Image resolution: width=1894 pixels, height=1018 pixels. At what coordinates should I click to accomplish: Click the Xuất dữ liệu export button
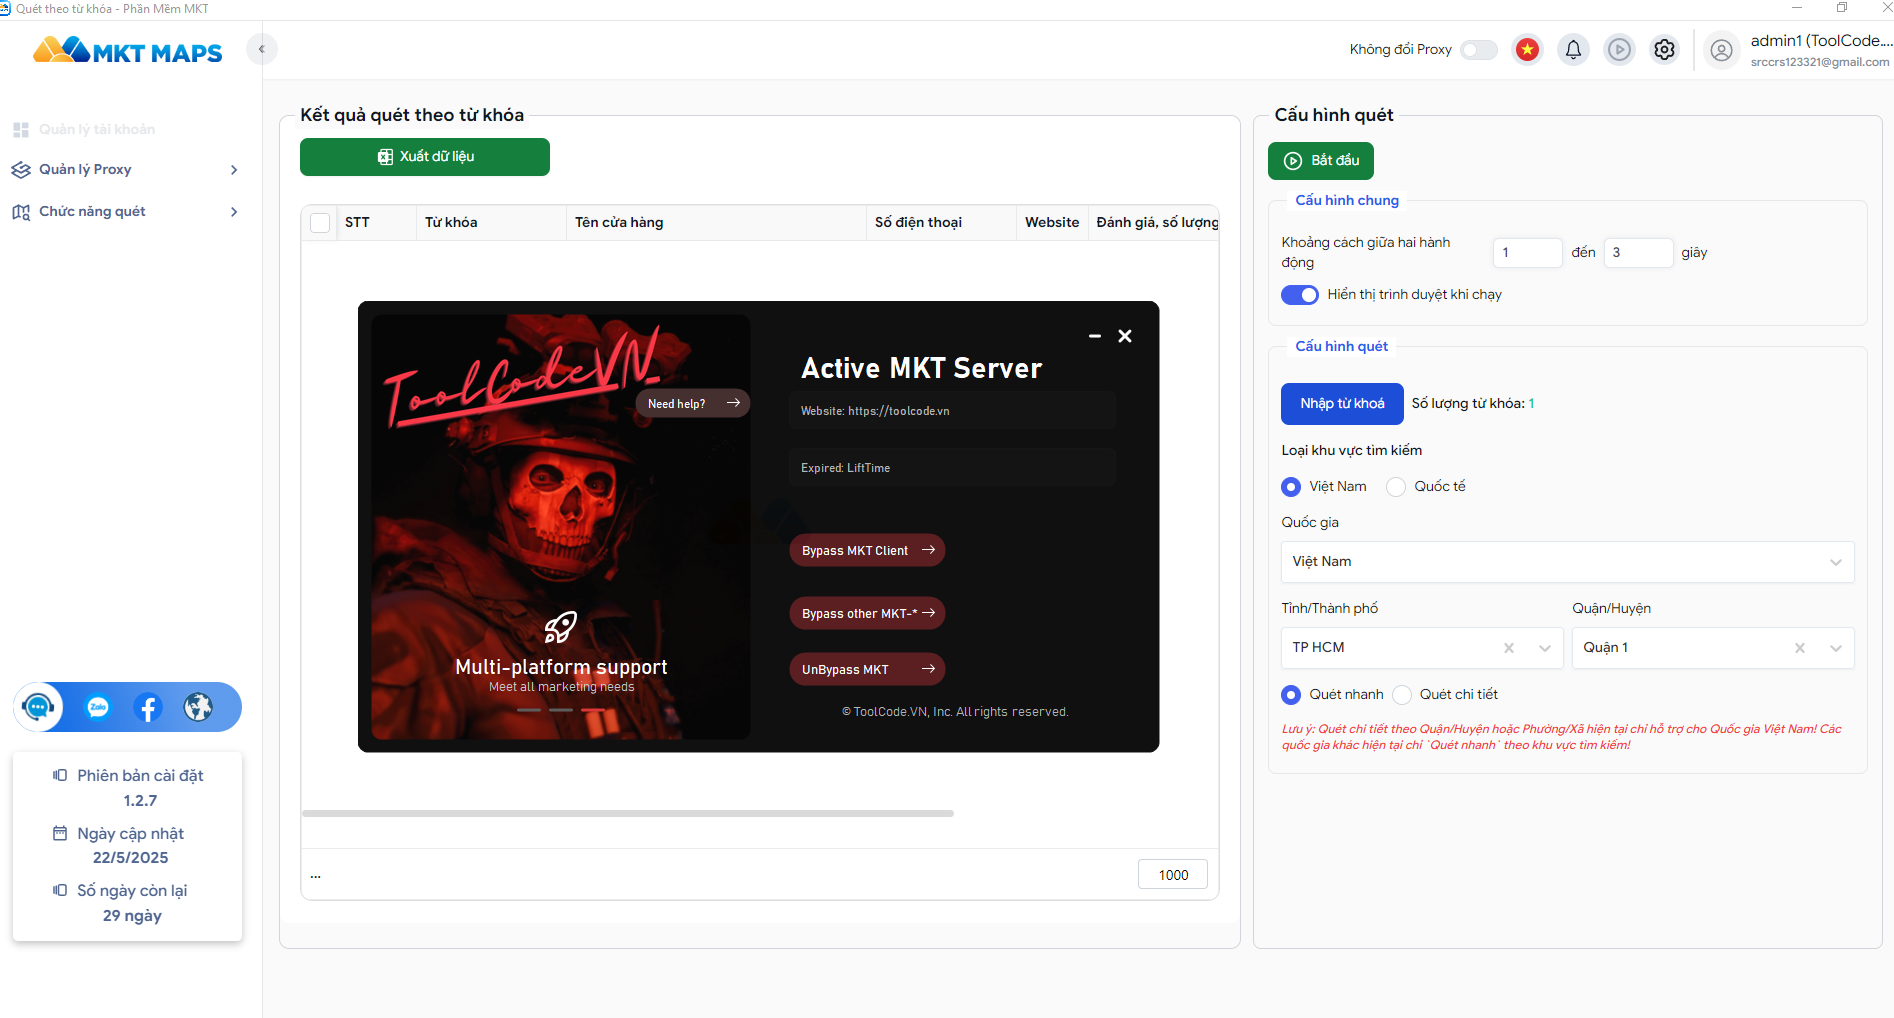425,157
